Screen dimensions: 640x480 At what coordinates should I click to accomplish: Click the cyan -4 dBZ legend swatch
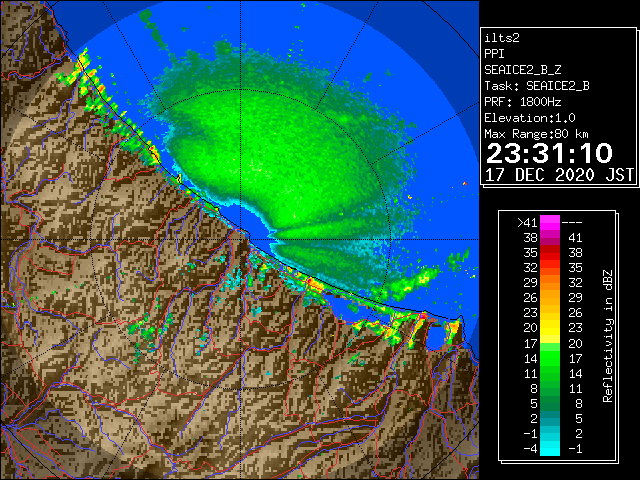550,449
